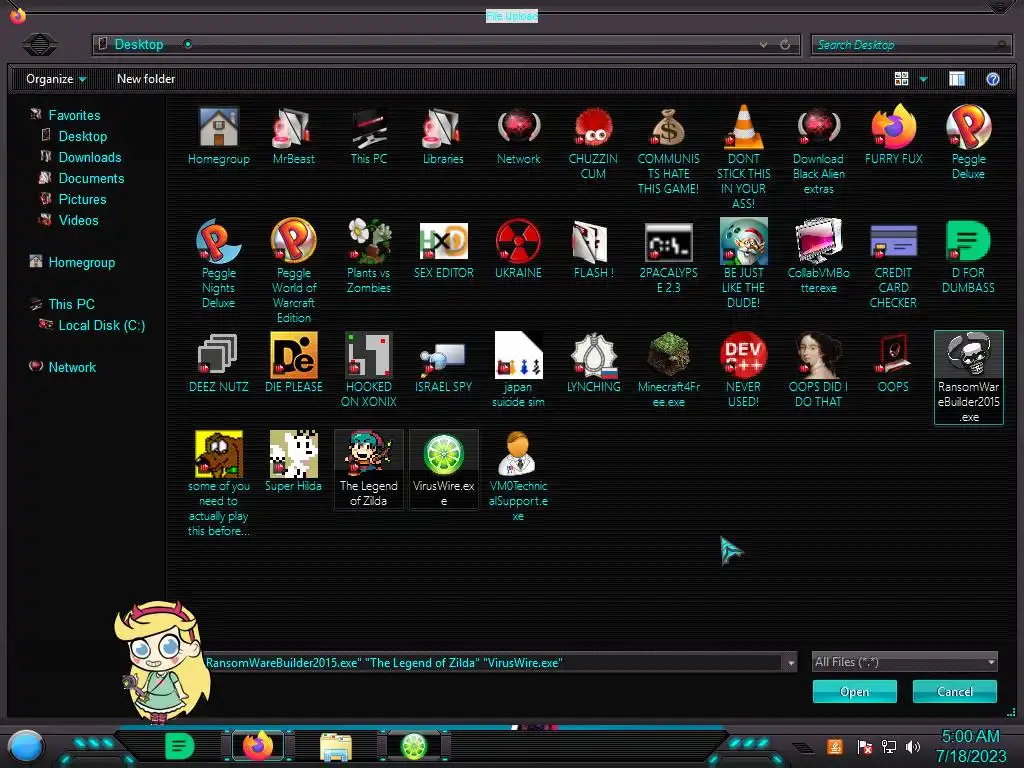1024x768 pixels.
Task: Click the volume speaker tray icon
Action: (912, 746)
